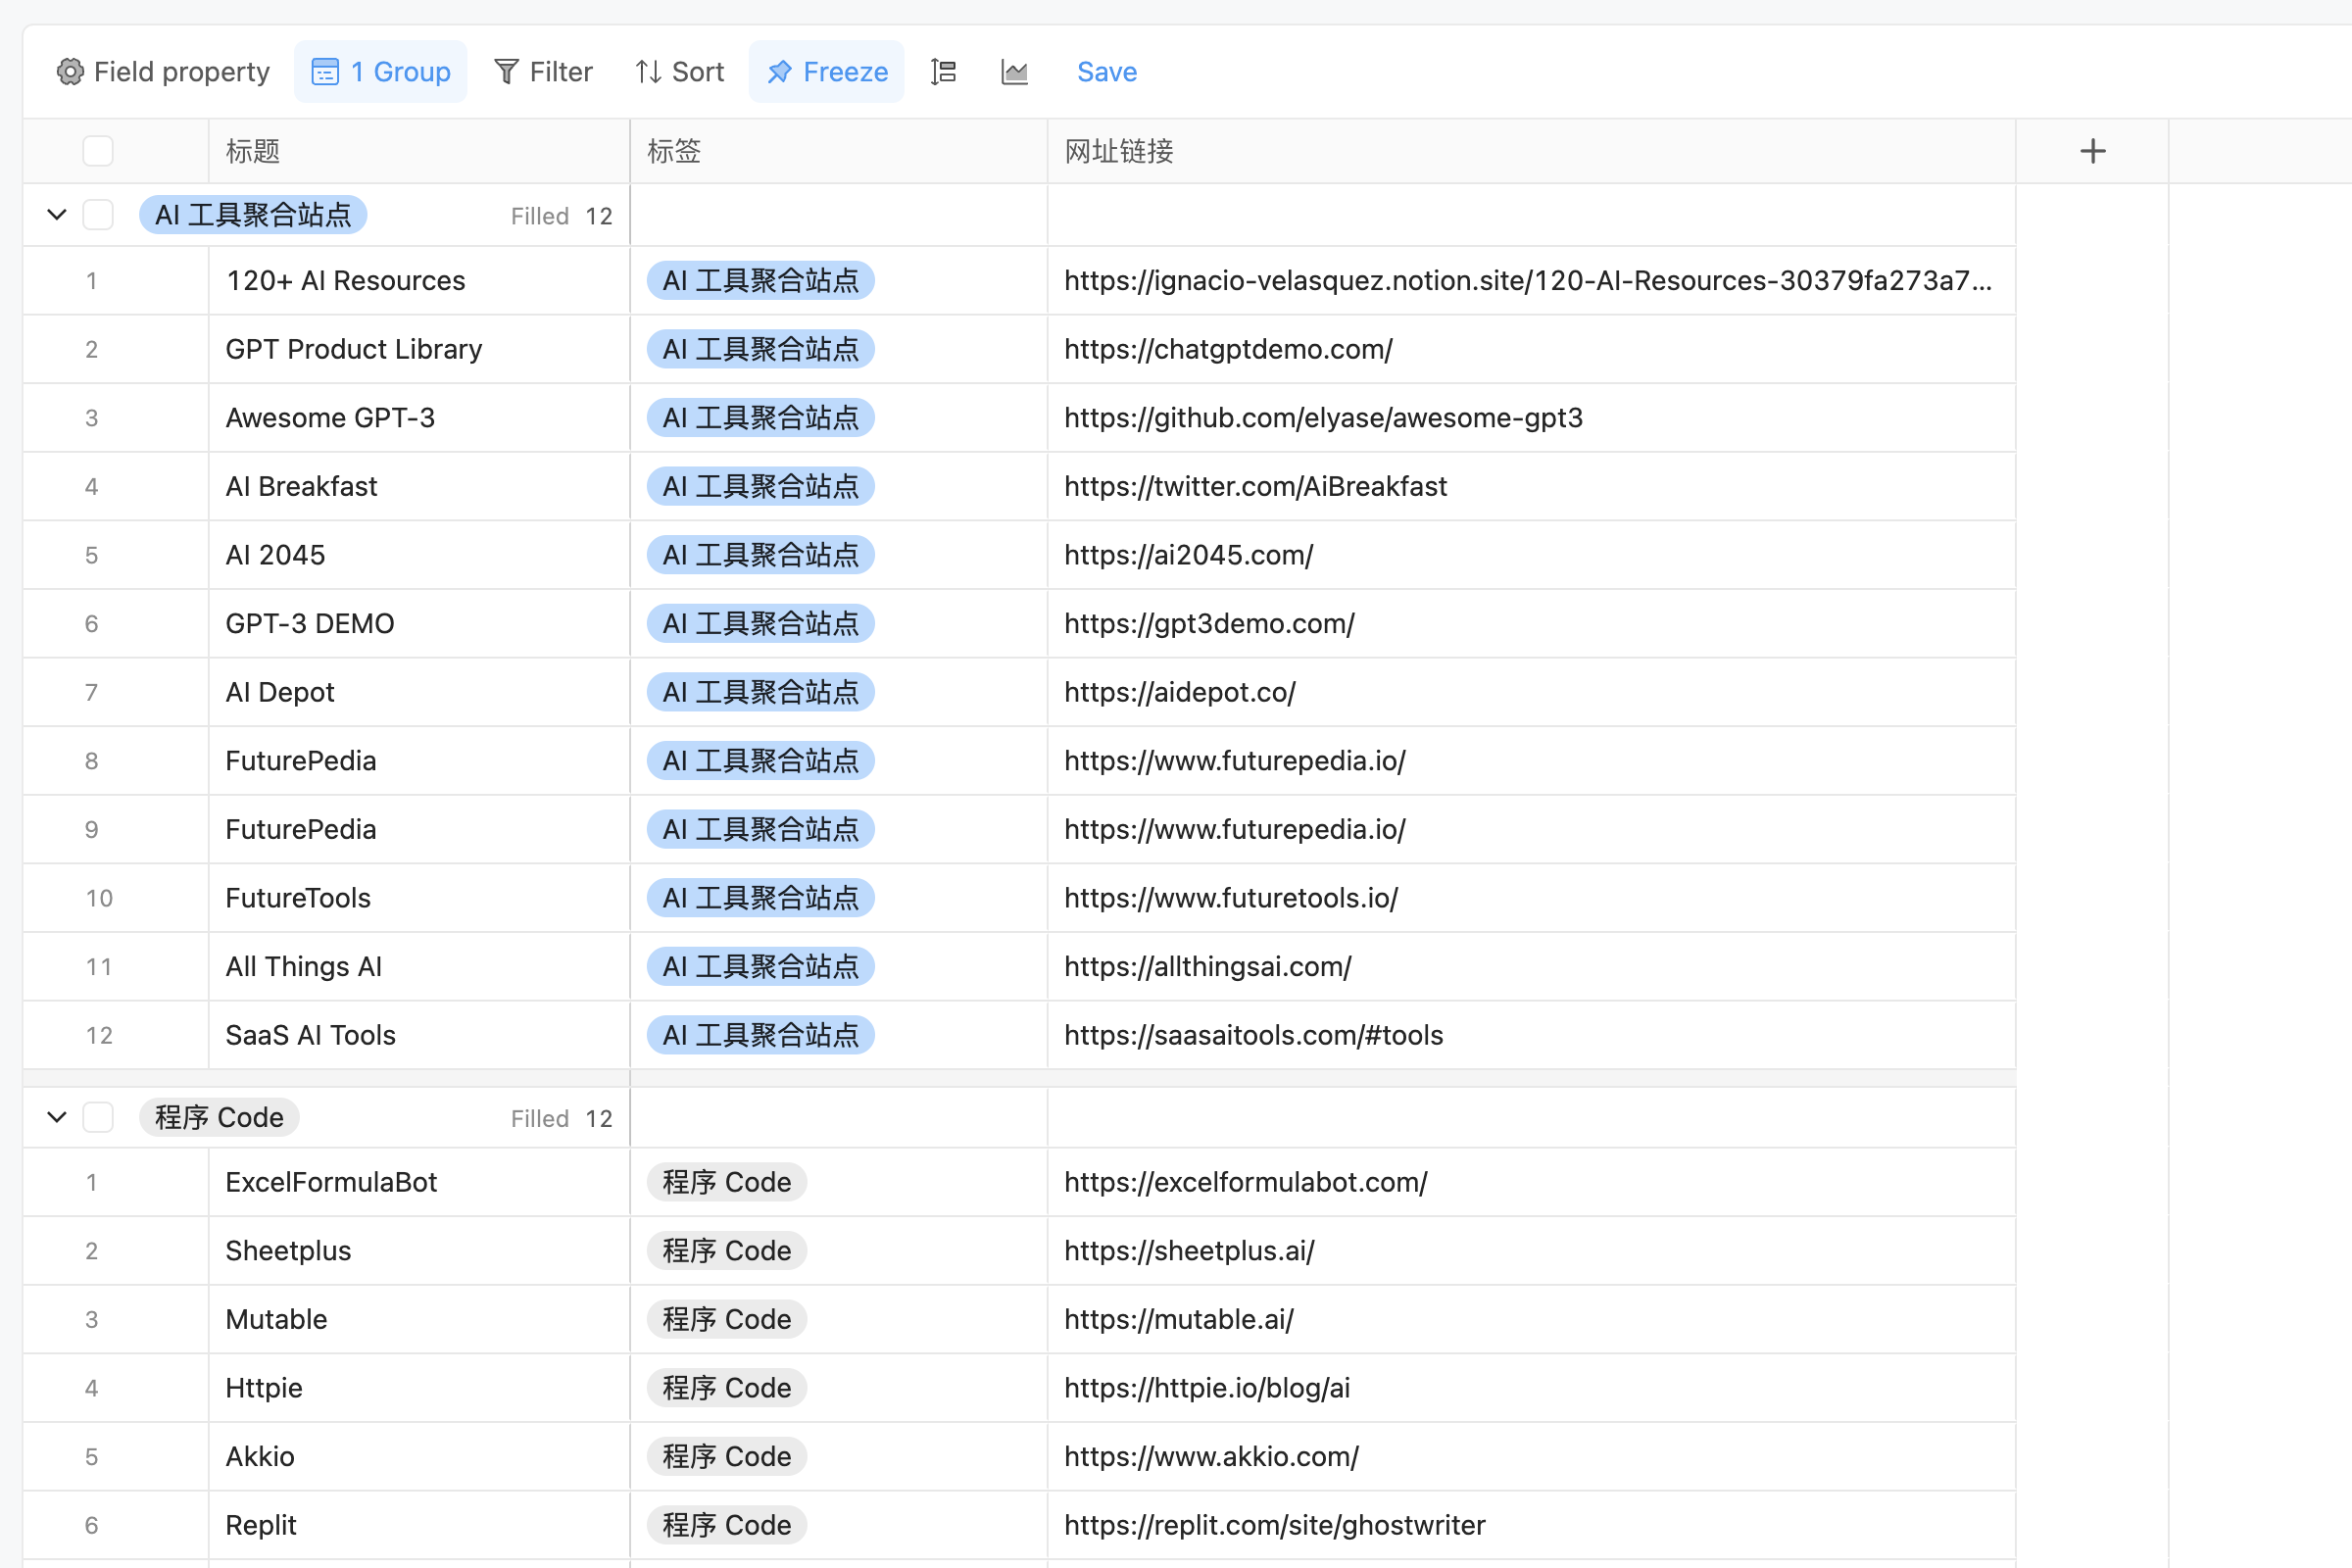Open the chatgptdemo.com link

1227,349
